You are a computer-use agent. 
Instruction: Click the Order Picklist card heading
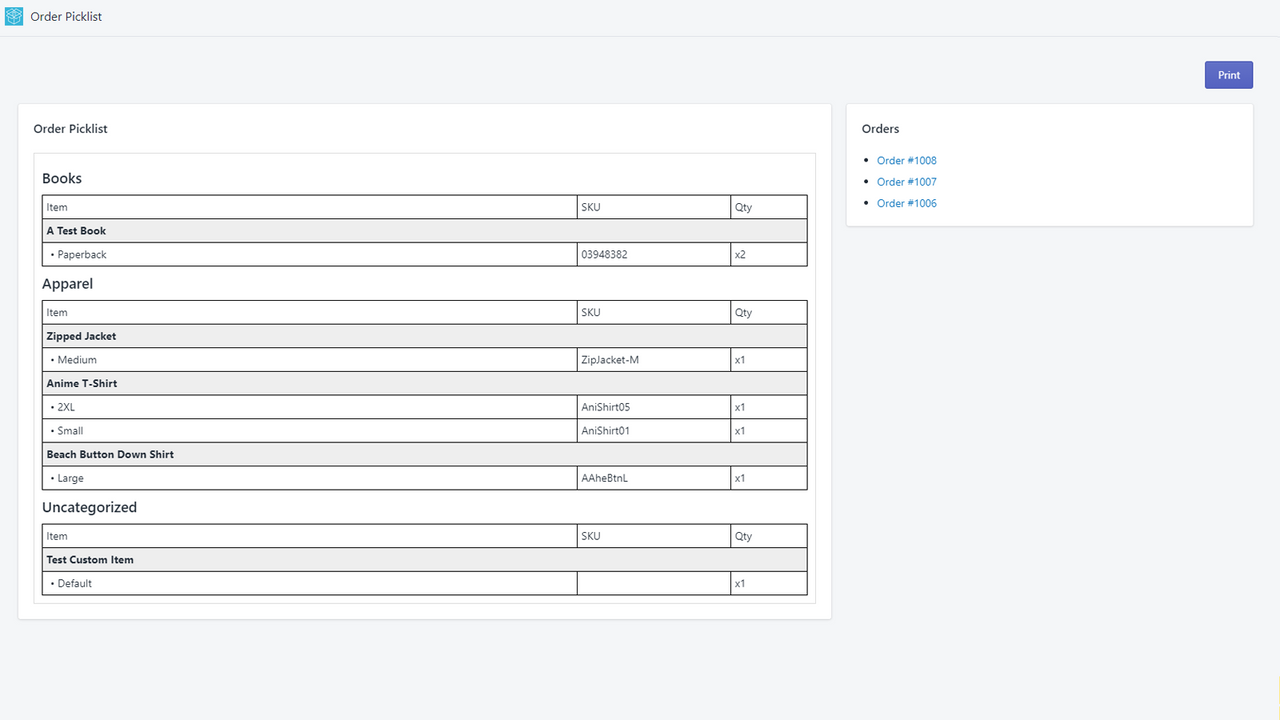(x=70, y=129)
